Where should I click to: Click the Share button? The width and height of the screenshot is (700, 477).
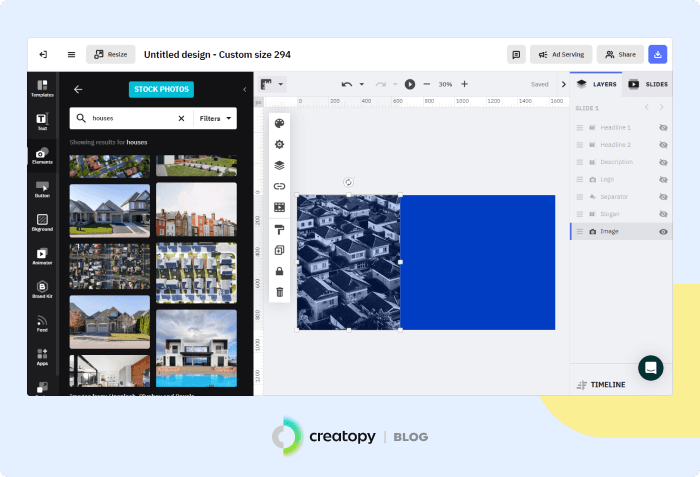click(620, 55)
